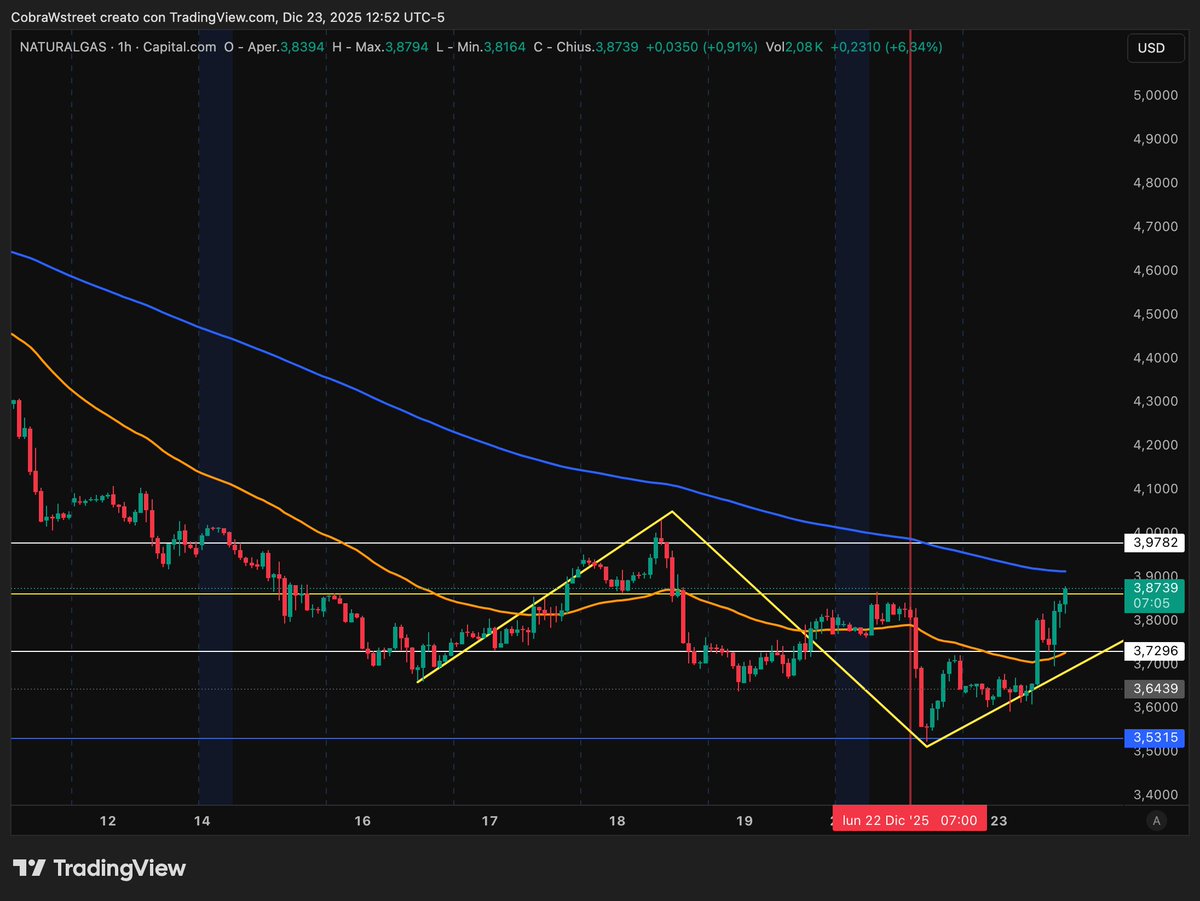
Task: Click the 3,6000 price axis label
Action: pyautogui.click(x=1154, y=708)
